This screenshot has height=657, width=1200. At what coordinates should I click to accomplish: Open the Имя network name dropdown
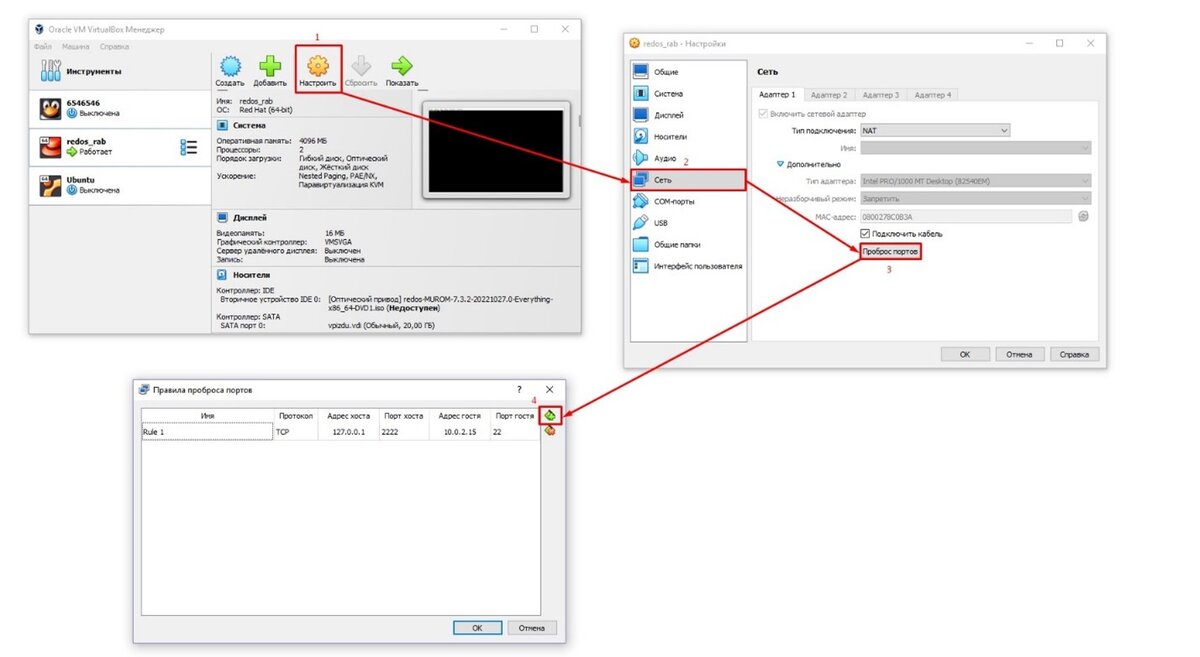point(975,148)
